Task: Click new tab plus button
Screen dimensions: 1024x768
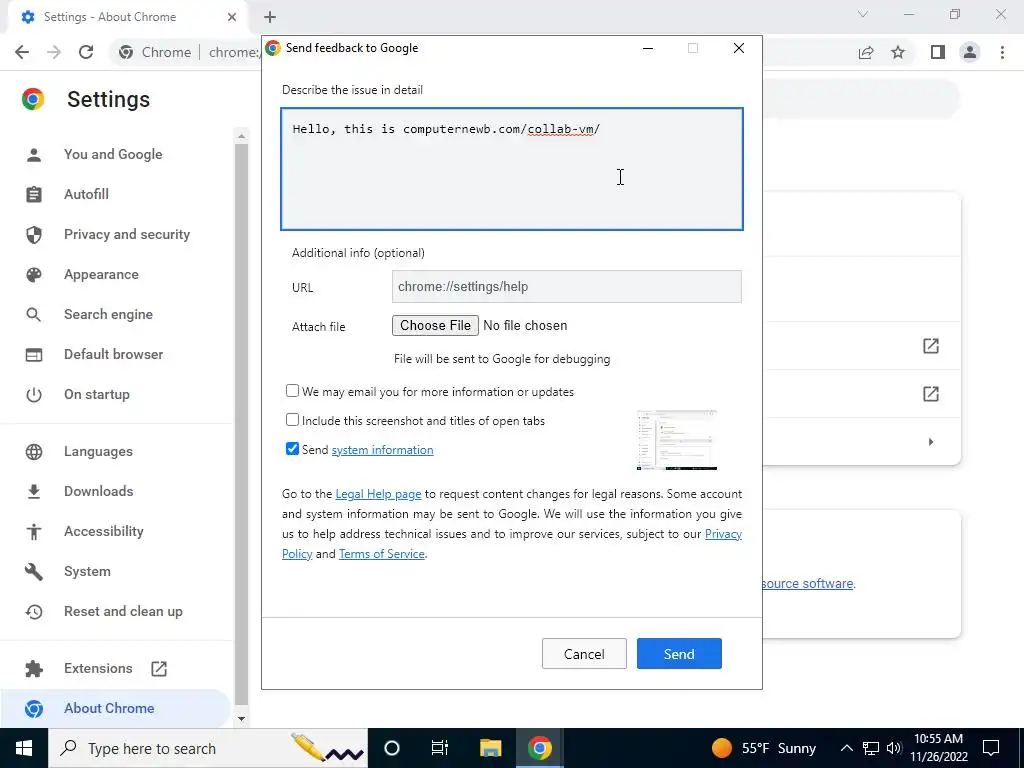Action: pos(270,17)
